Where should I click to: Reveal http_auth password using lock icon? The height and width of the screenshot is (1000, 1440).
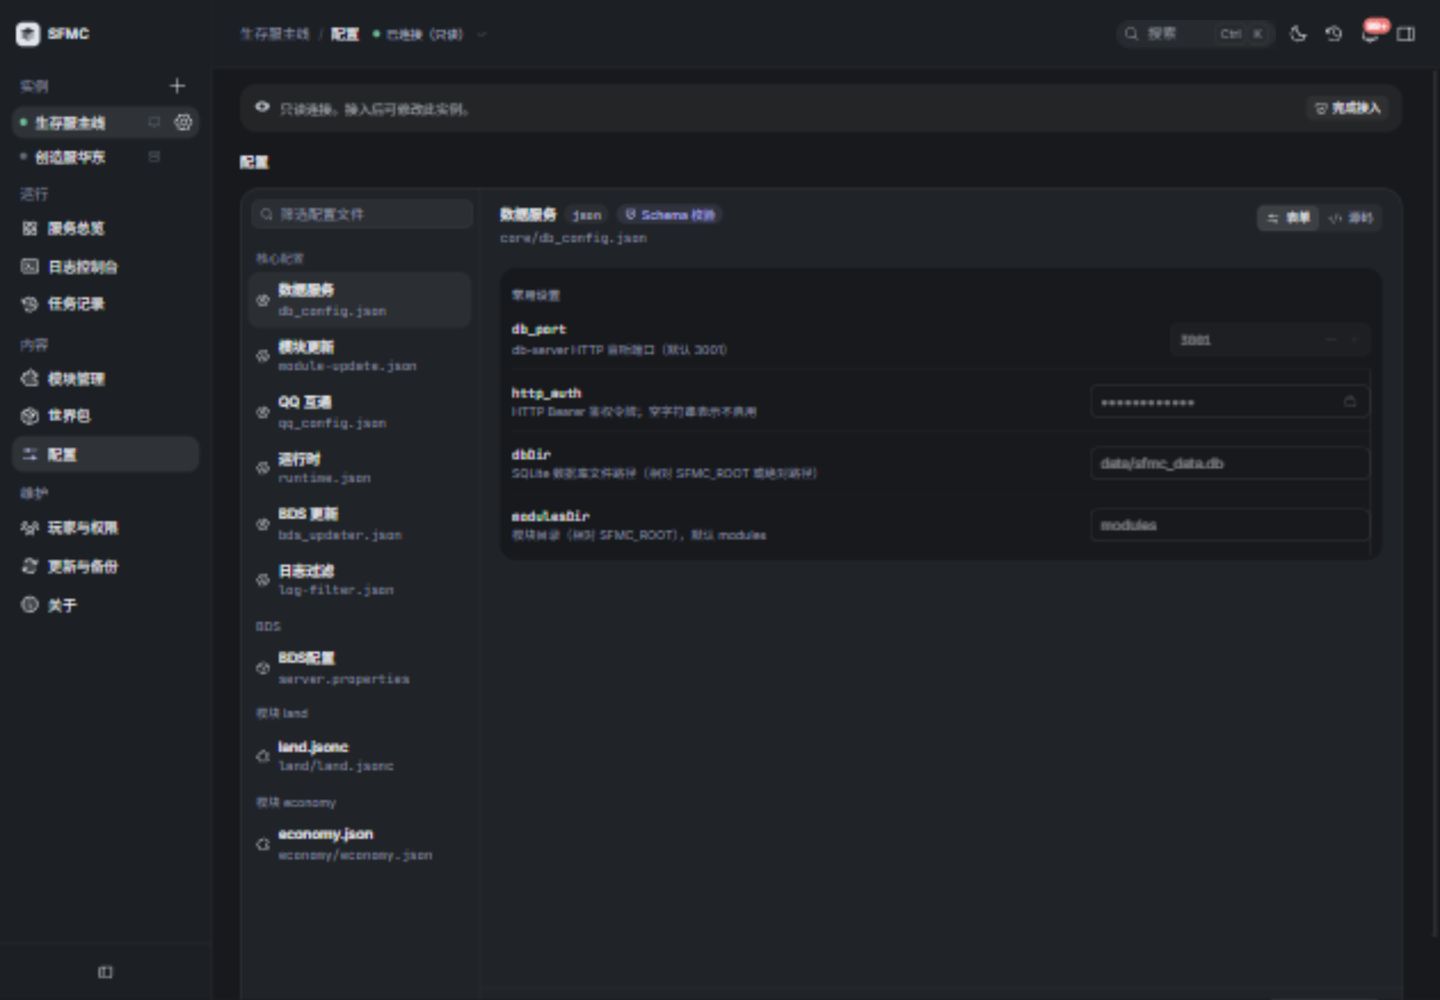[x=1350, y=402]
